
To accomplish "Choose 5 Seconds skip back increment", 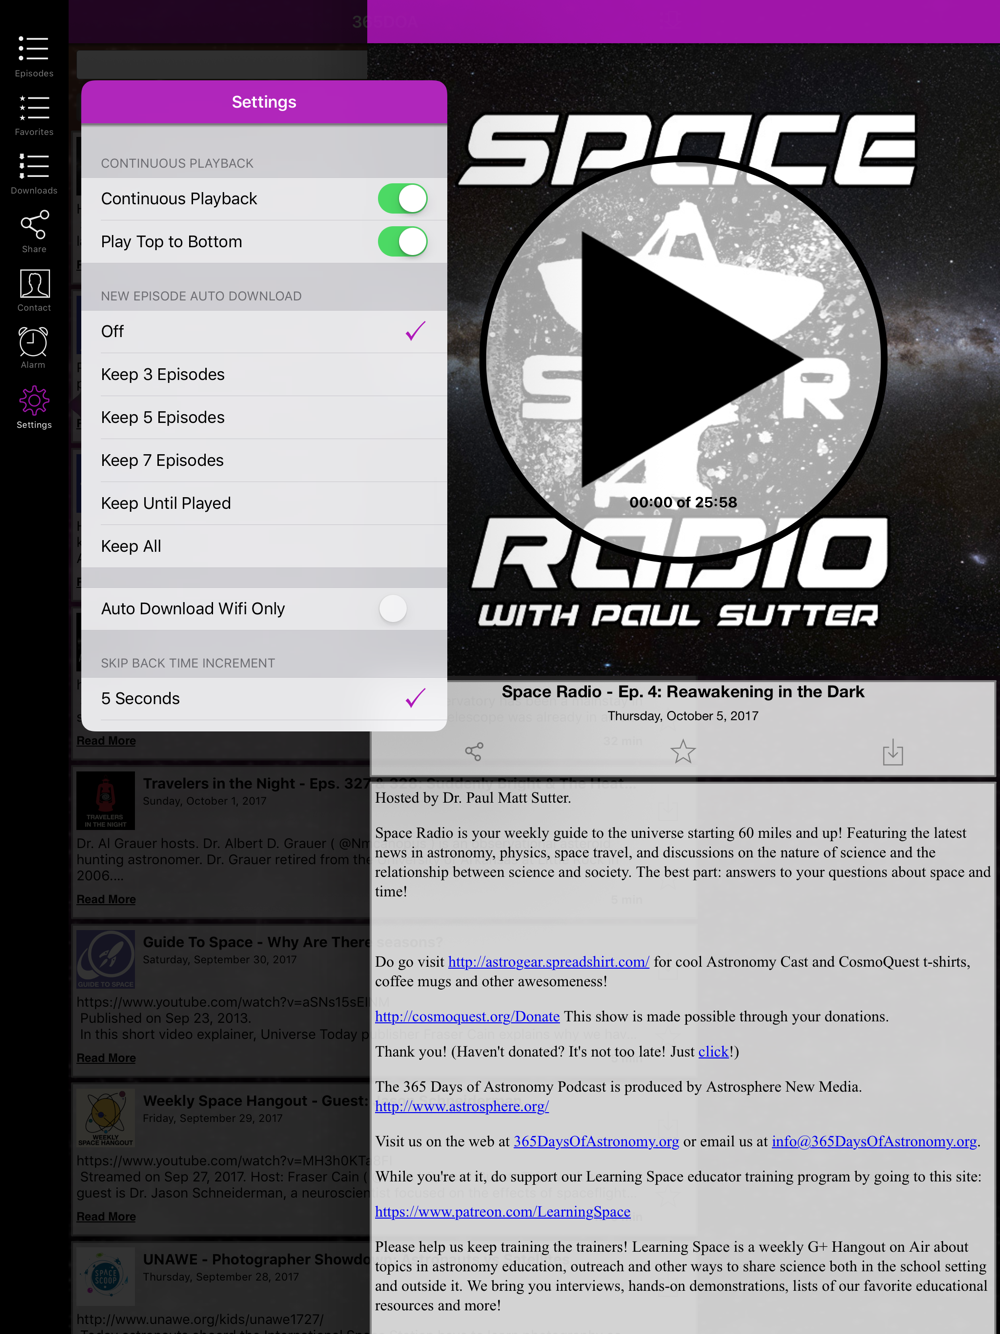I will (x=264, y=699).
